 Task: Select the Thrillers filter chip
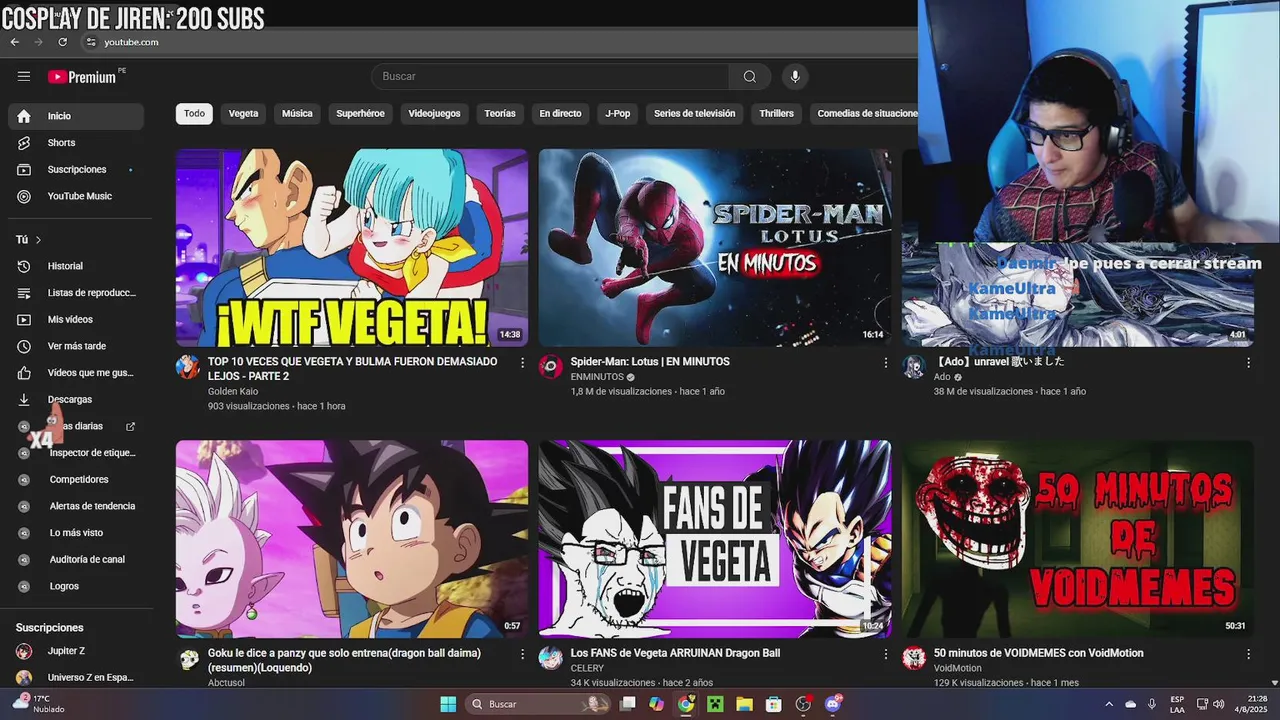tap(776, 114)
